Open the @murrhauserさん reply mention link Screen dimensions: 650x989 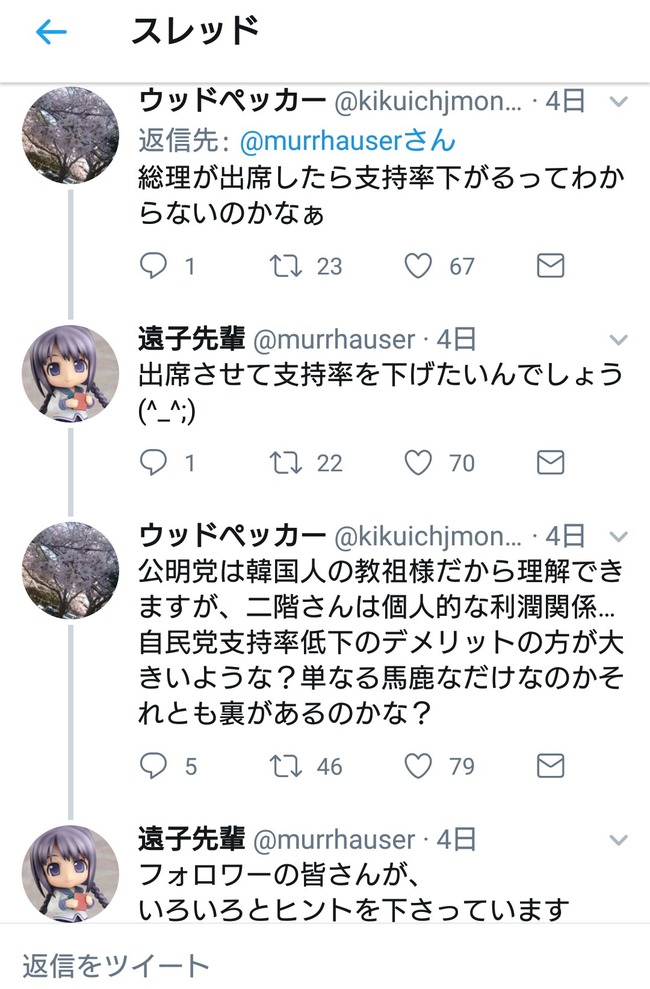344,137
